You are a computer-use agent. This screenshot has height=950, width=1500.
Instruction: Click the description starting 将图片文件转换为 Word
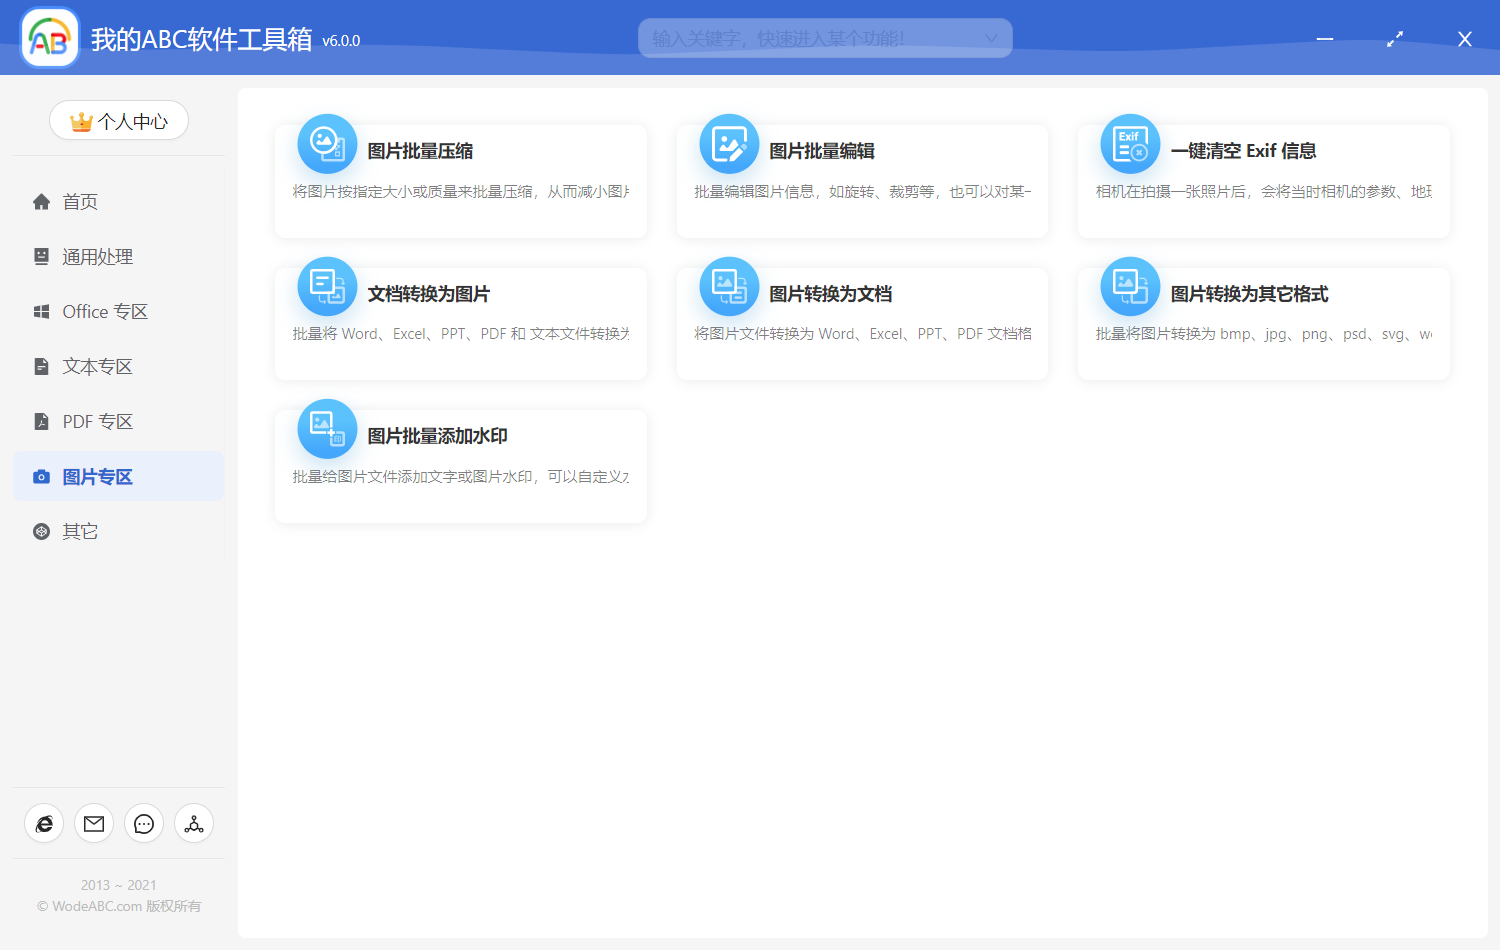(863, 334)
